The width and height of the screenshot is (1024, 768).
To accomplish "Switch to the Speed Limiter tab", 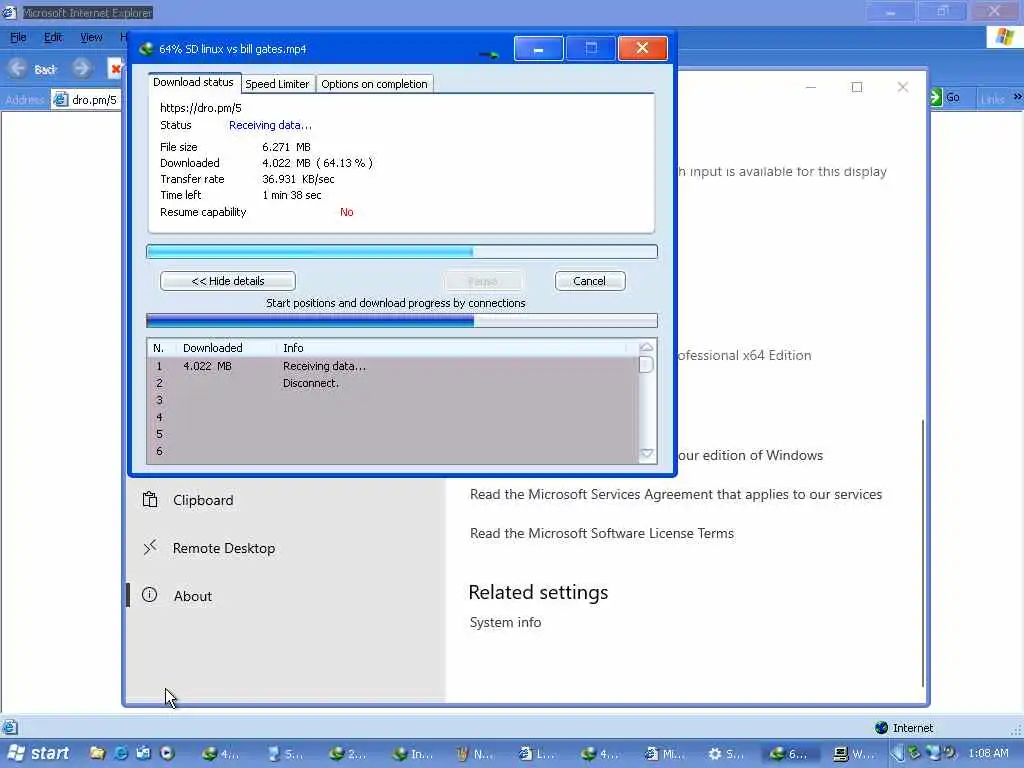I will tap(277, 84).
